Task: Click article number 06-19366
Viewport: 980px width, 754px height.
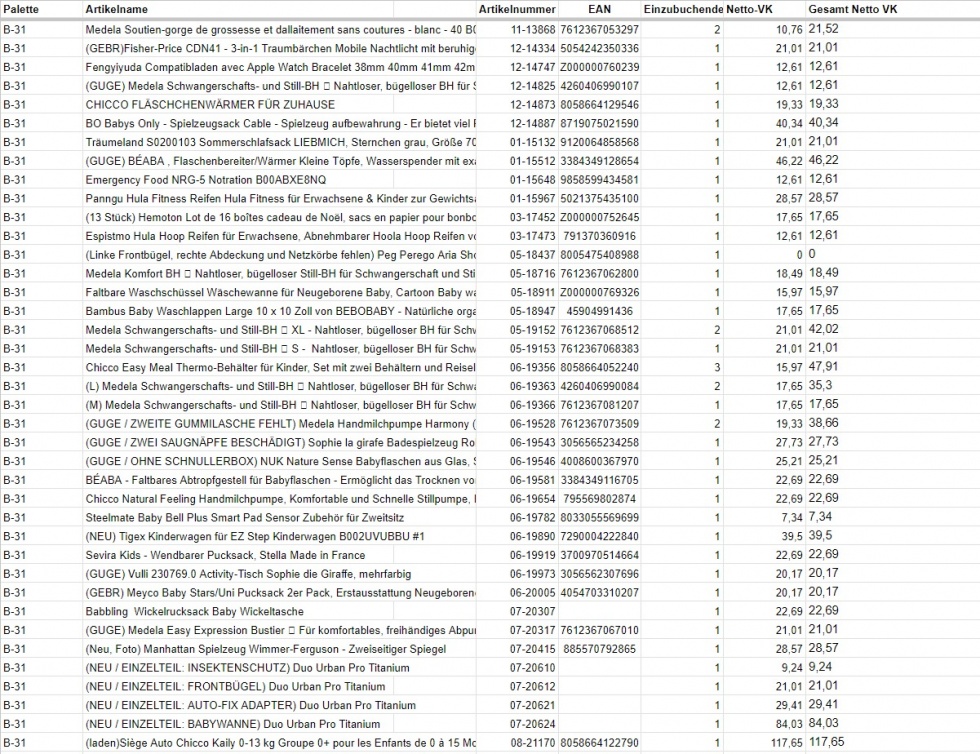Action: (x=532, y=405)
